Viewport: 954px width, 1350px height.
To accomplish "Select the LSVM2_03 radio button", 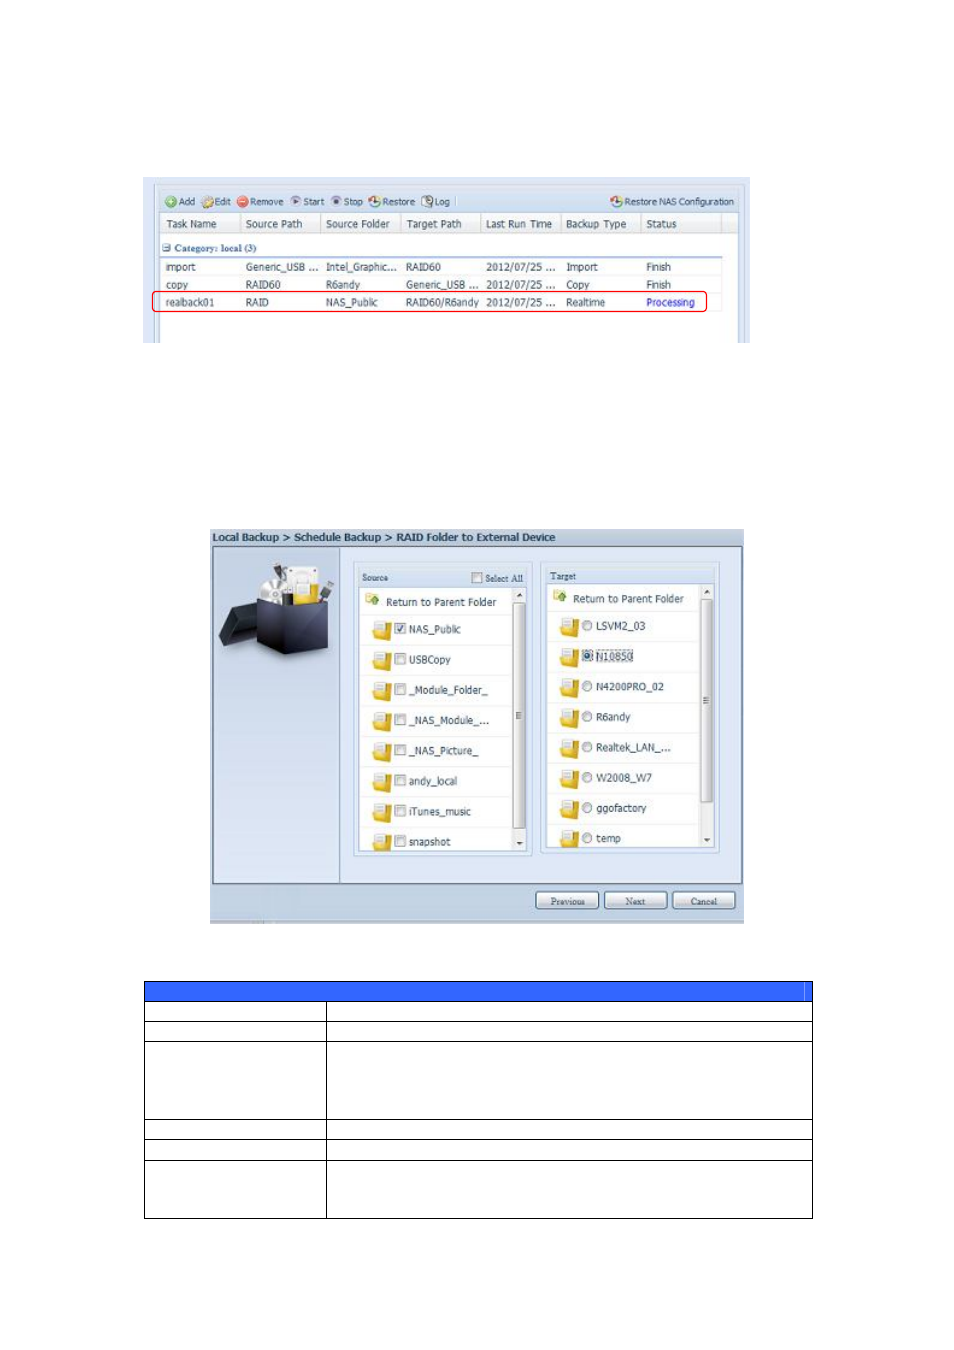I will 587,626.
